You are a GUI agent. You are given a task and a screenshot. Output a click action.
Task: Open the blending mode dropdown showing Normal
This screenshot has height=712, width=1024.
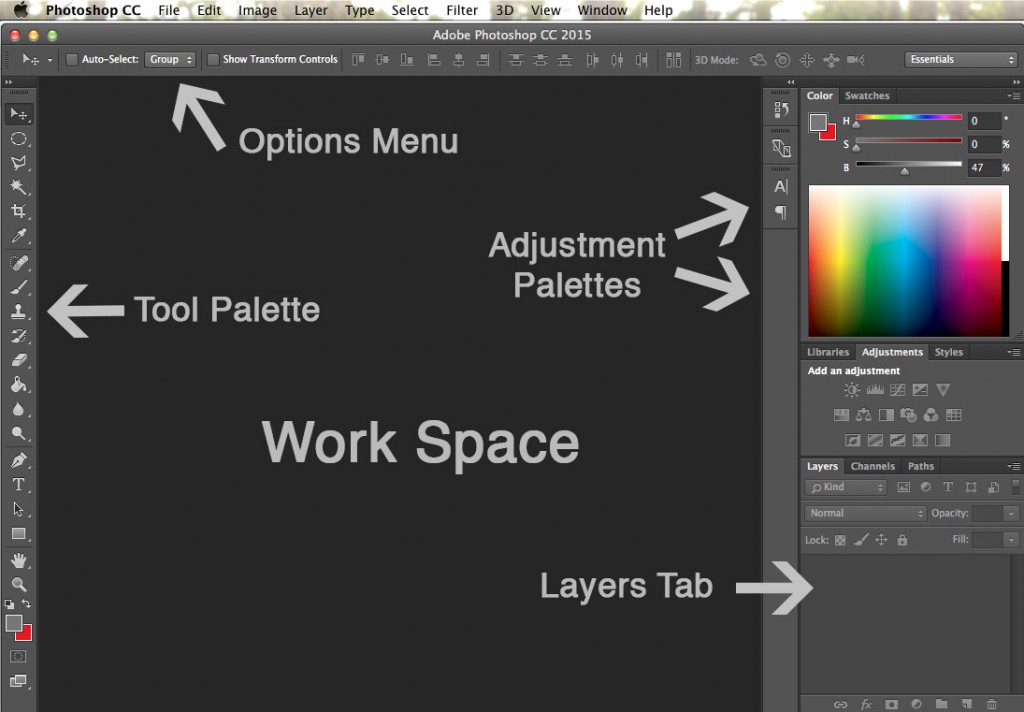tap(864, 512)
